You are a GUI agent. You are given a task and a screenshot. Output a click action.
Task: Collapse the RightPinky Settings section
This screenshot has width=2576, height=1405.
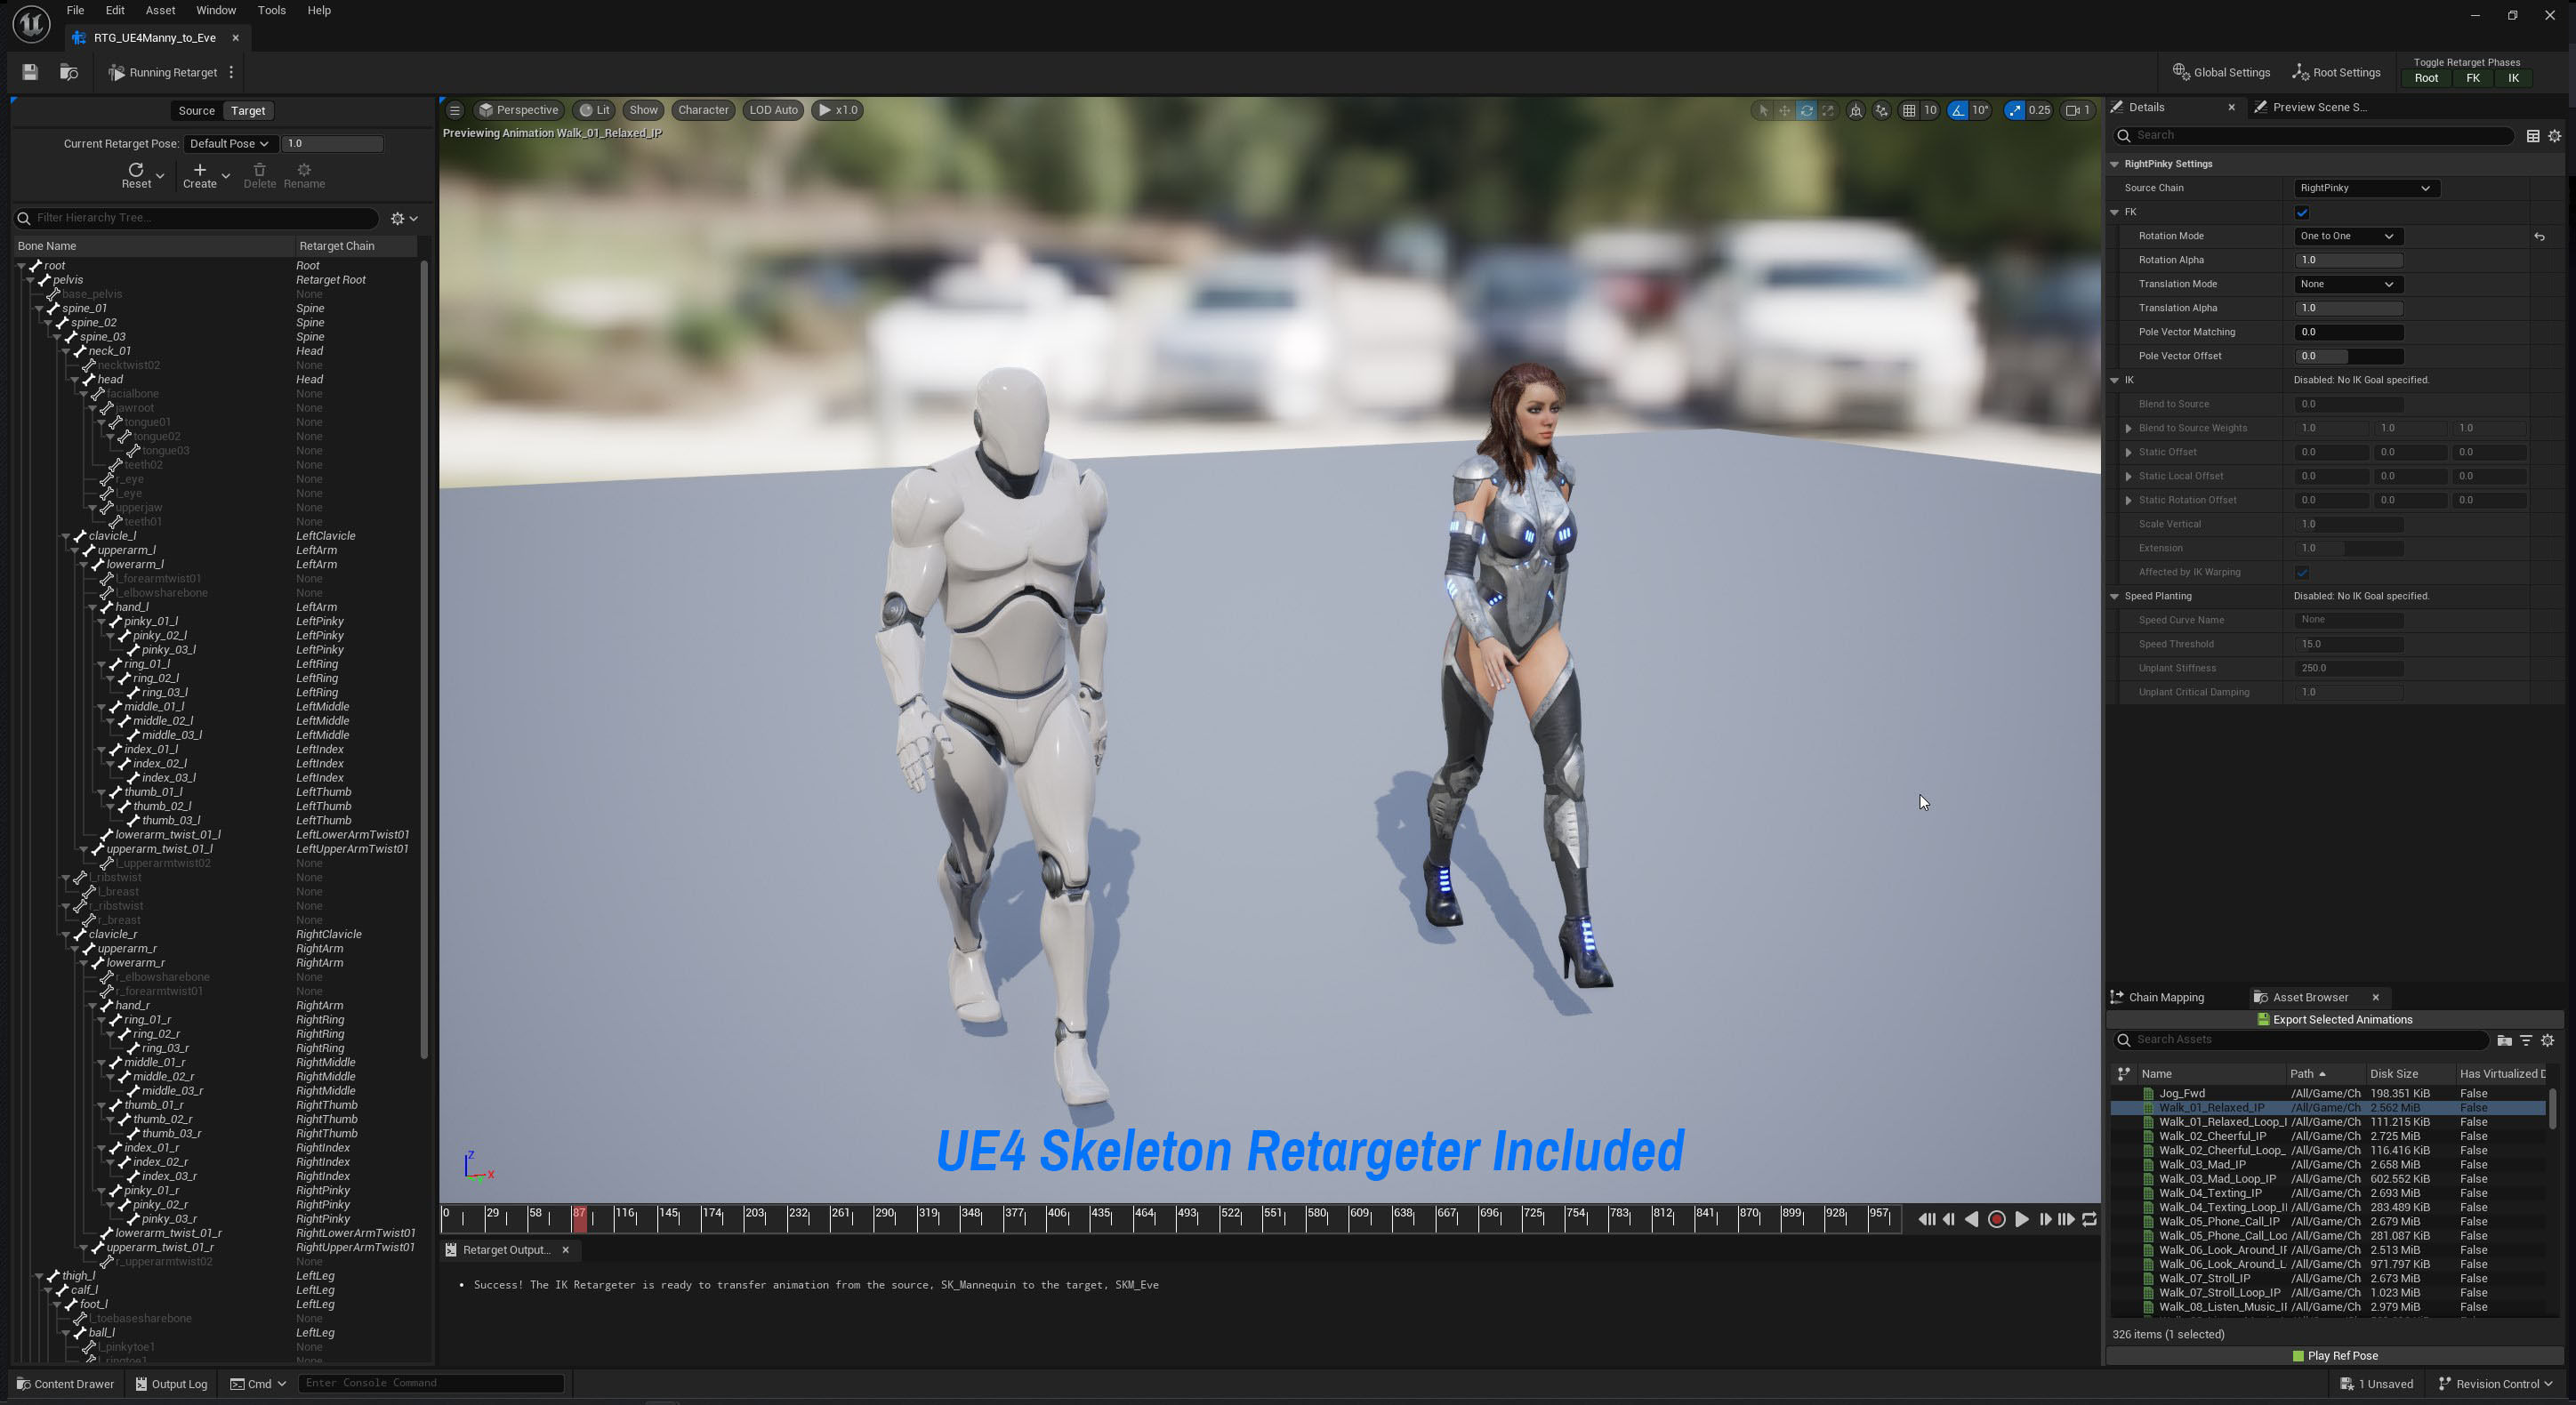point(2114,164)
